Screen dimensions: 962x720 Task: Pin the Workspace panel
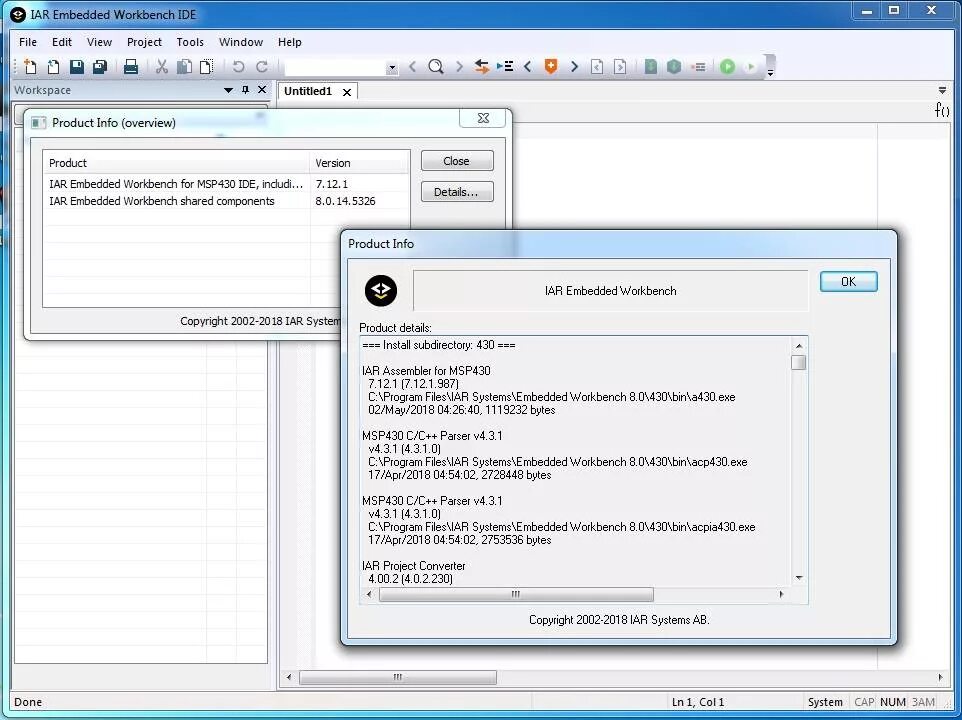(x=245, y=90)
